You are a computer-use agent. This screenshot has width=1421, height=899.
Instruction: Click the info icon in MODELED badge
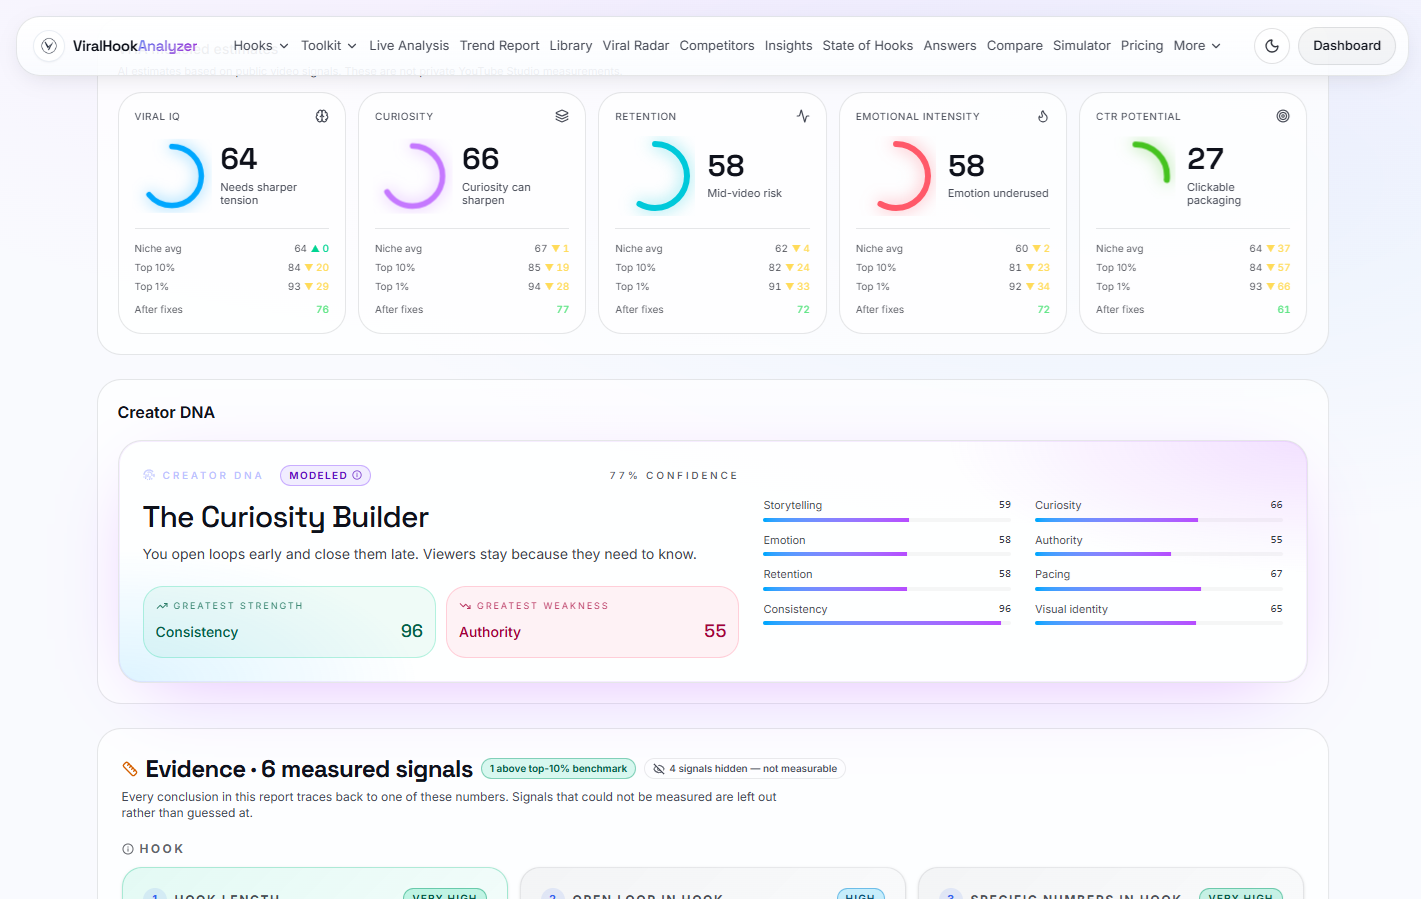click(x=357, y=476)
